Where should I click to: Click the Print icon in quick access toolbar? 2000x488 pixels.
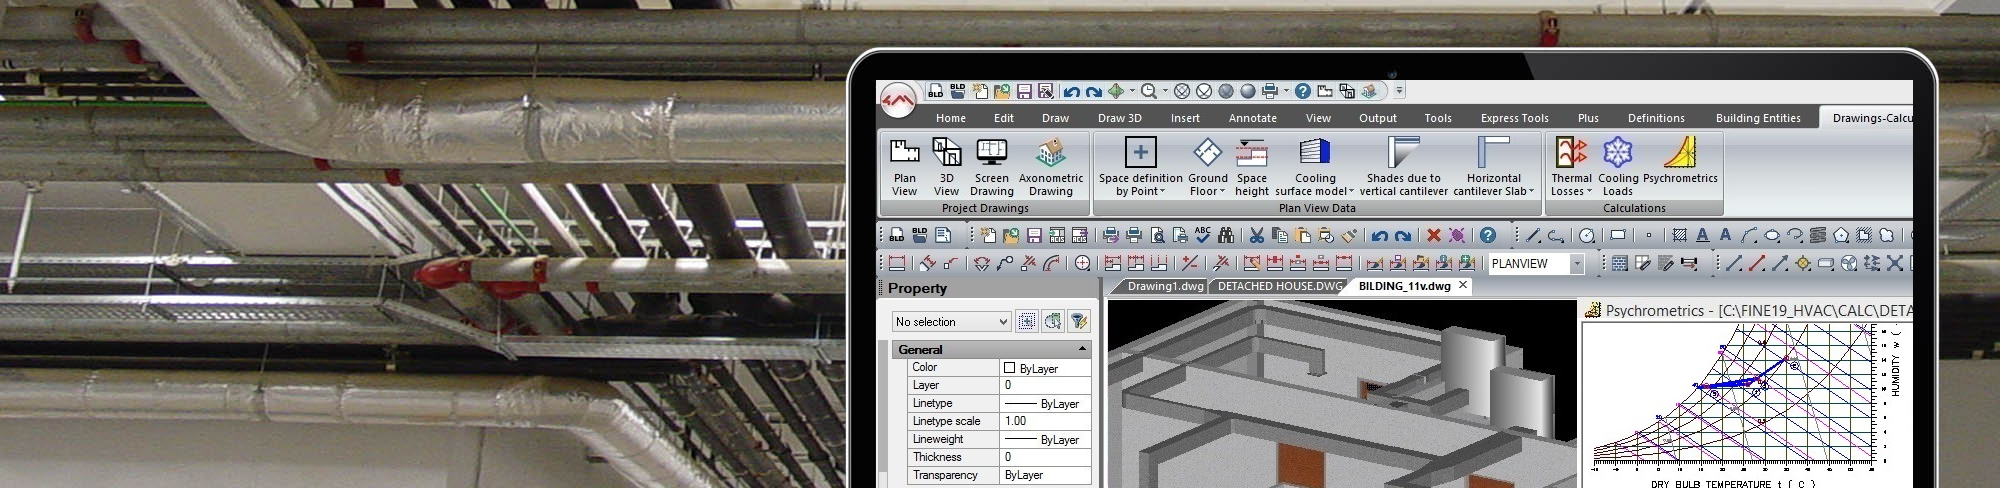[x=1270, y=91]
